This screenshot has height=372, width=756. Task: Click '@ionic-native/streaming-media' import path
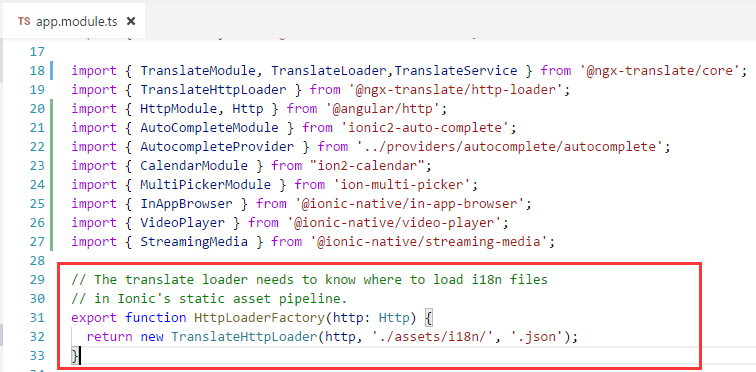tap(429, 241)
